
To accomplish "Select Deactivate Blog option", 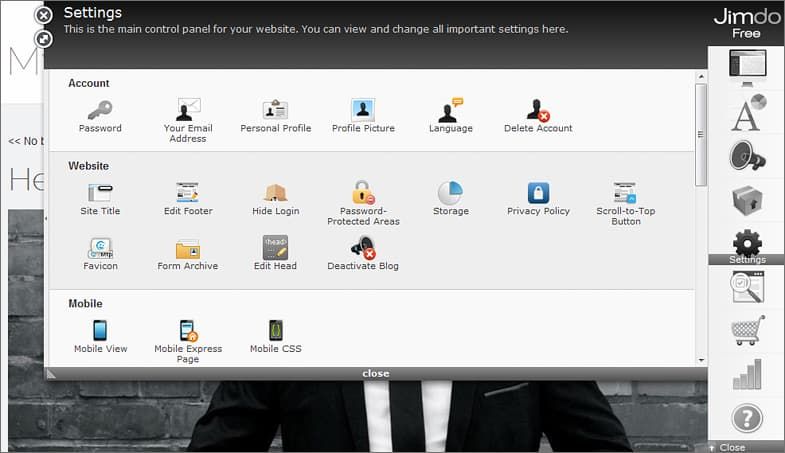I will coord(363,254).
